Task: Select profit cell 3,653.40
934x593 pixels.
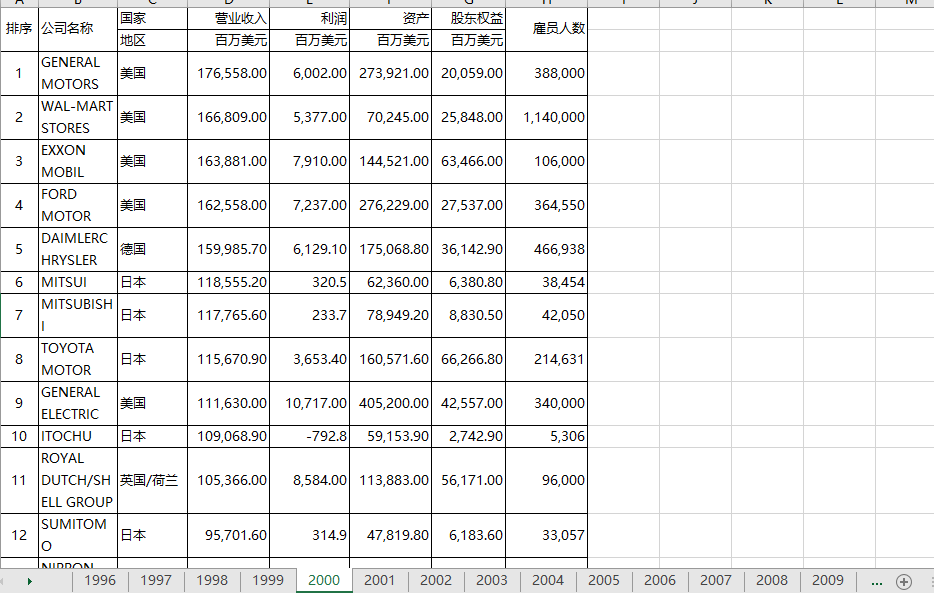Action: coord(310,360)
